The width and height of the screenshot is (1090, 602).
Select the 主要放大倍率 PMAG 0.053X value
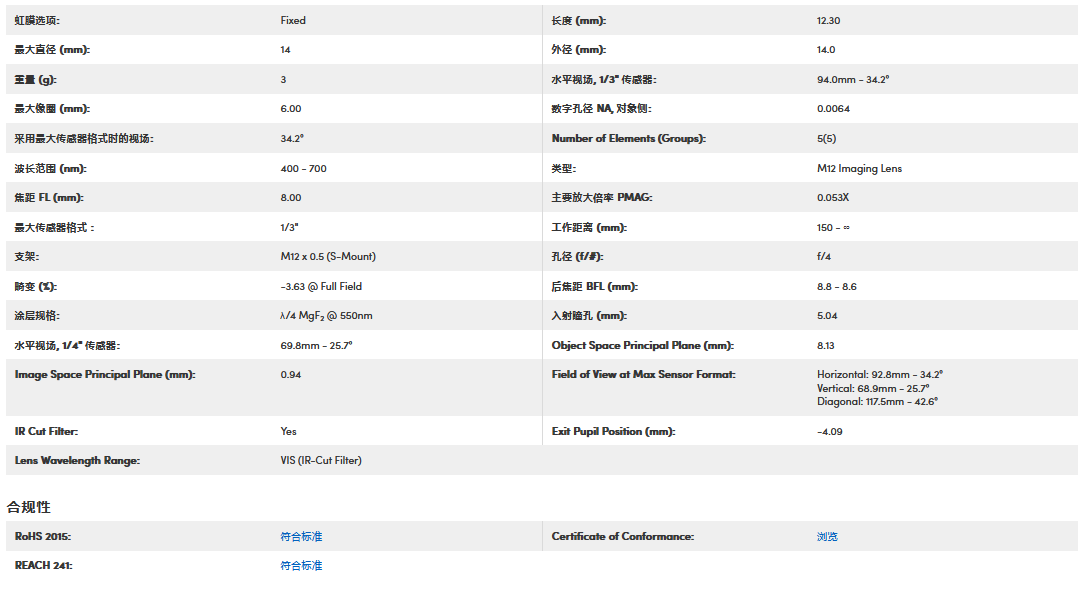[832, 198]
